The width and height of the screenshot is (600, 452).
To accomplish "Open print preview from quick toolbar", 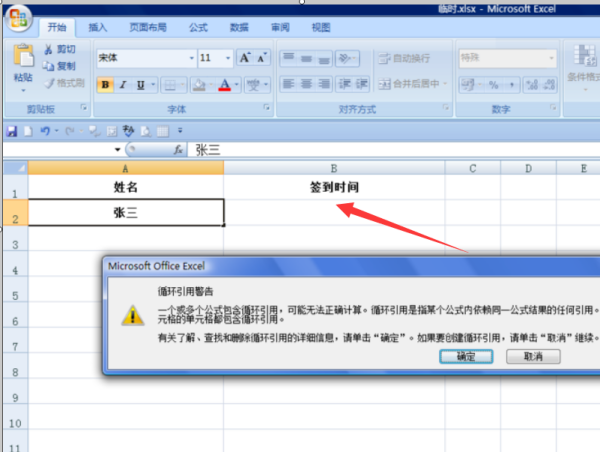I will [145, 131].
